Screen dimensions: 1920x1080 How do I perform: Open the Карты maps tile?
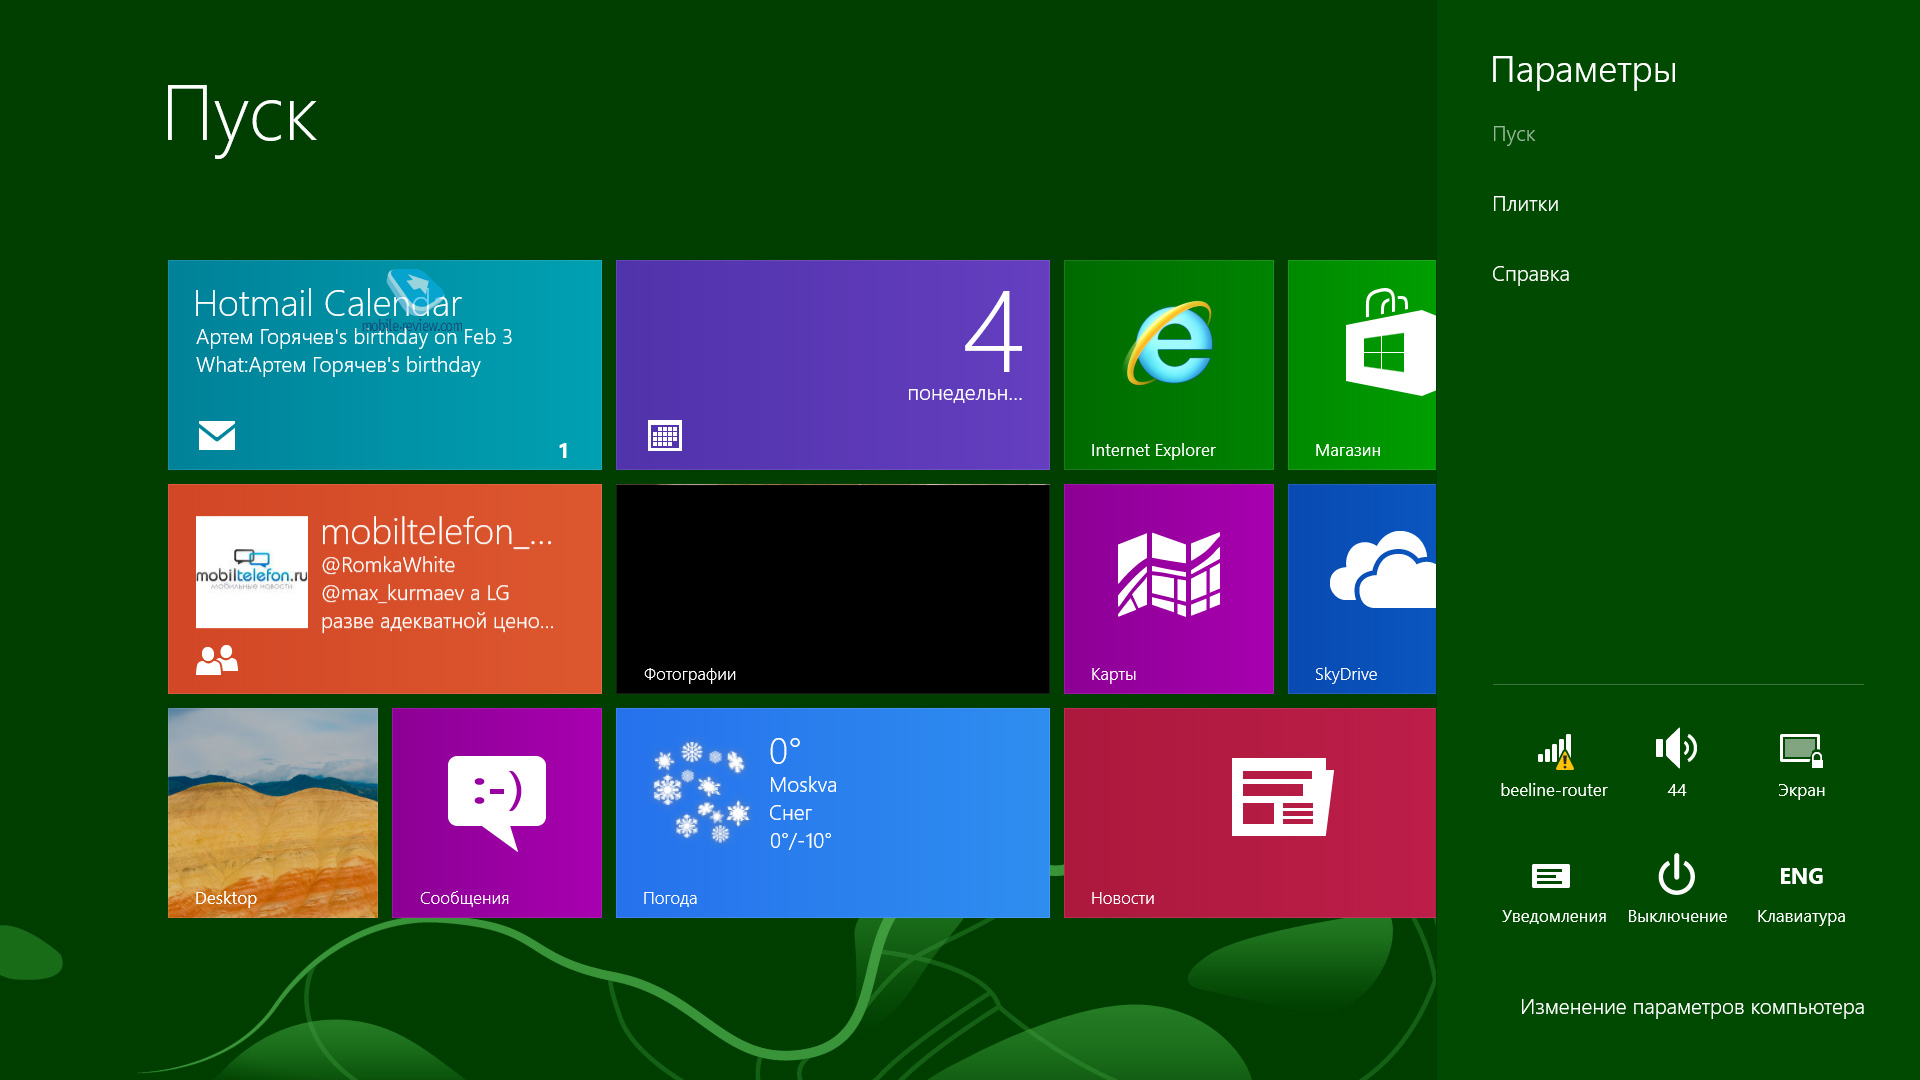click(1168, 589)
